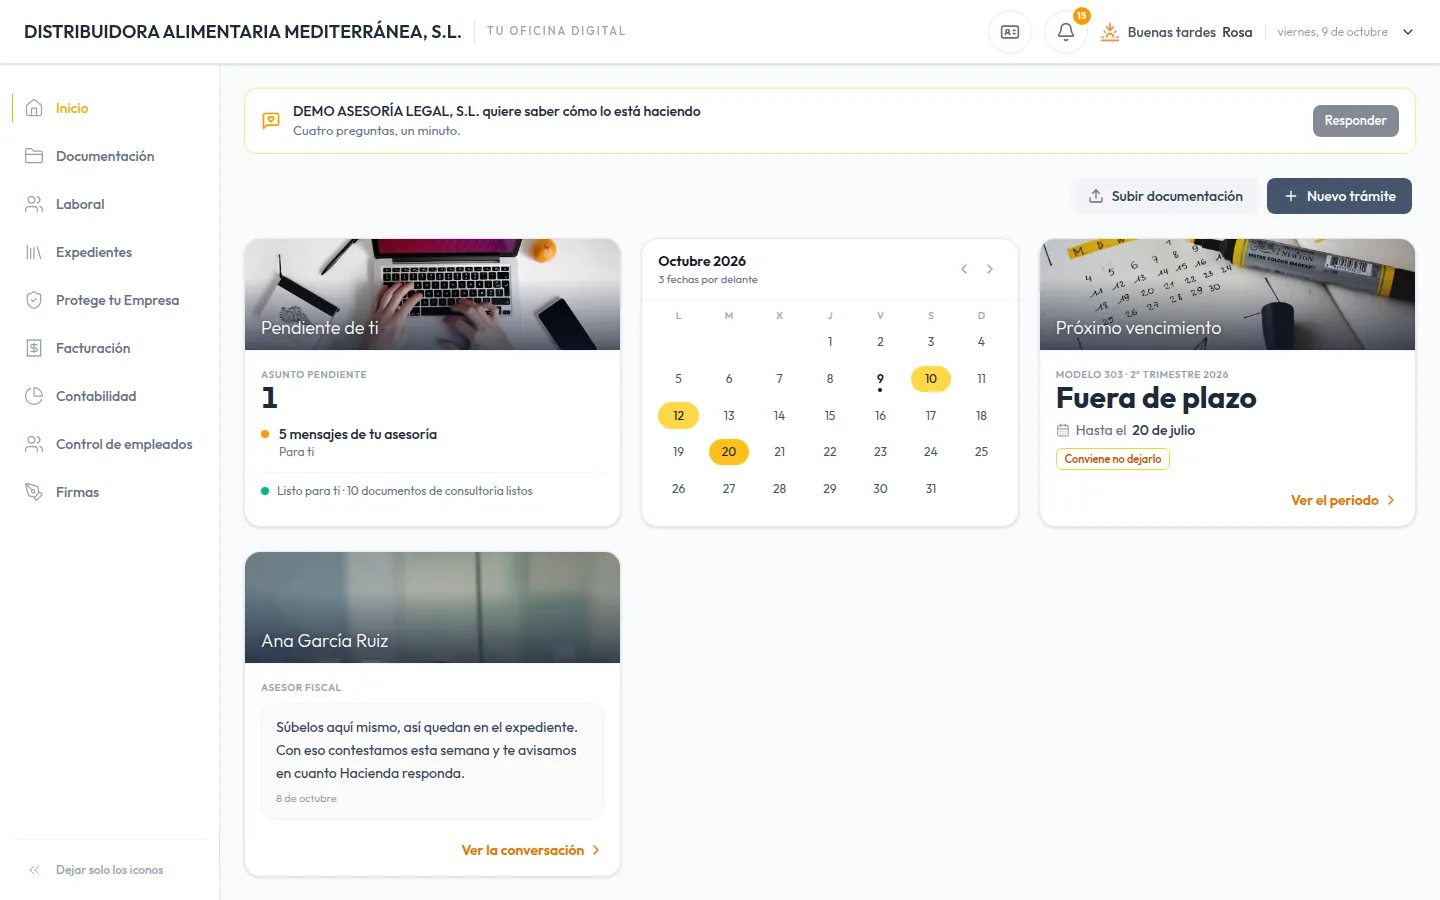Open Control de empleados icon
Screen dimensions: 1440x900
point(34,444)
